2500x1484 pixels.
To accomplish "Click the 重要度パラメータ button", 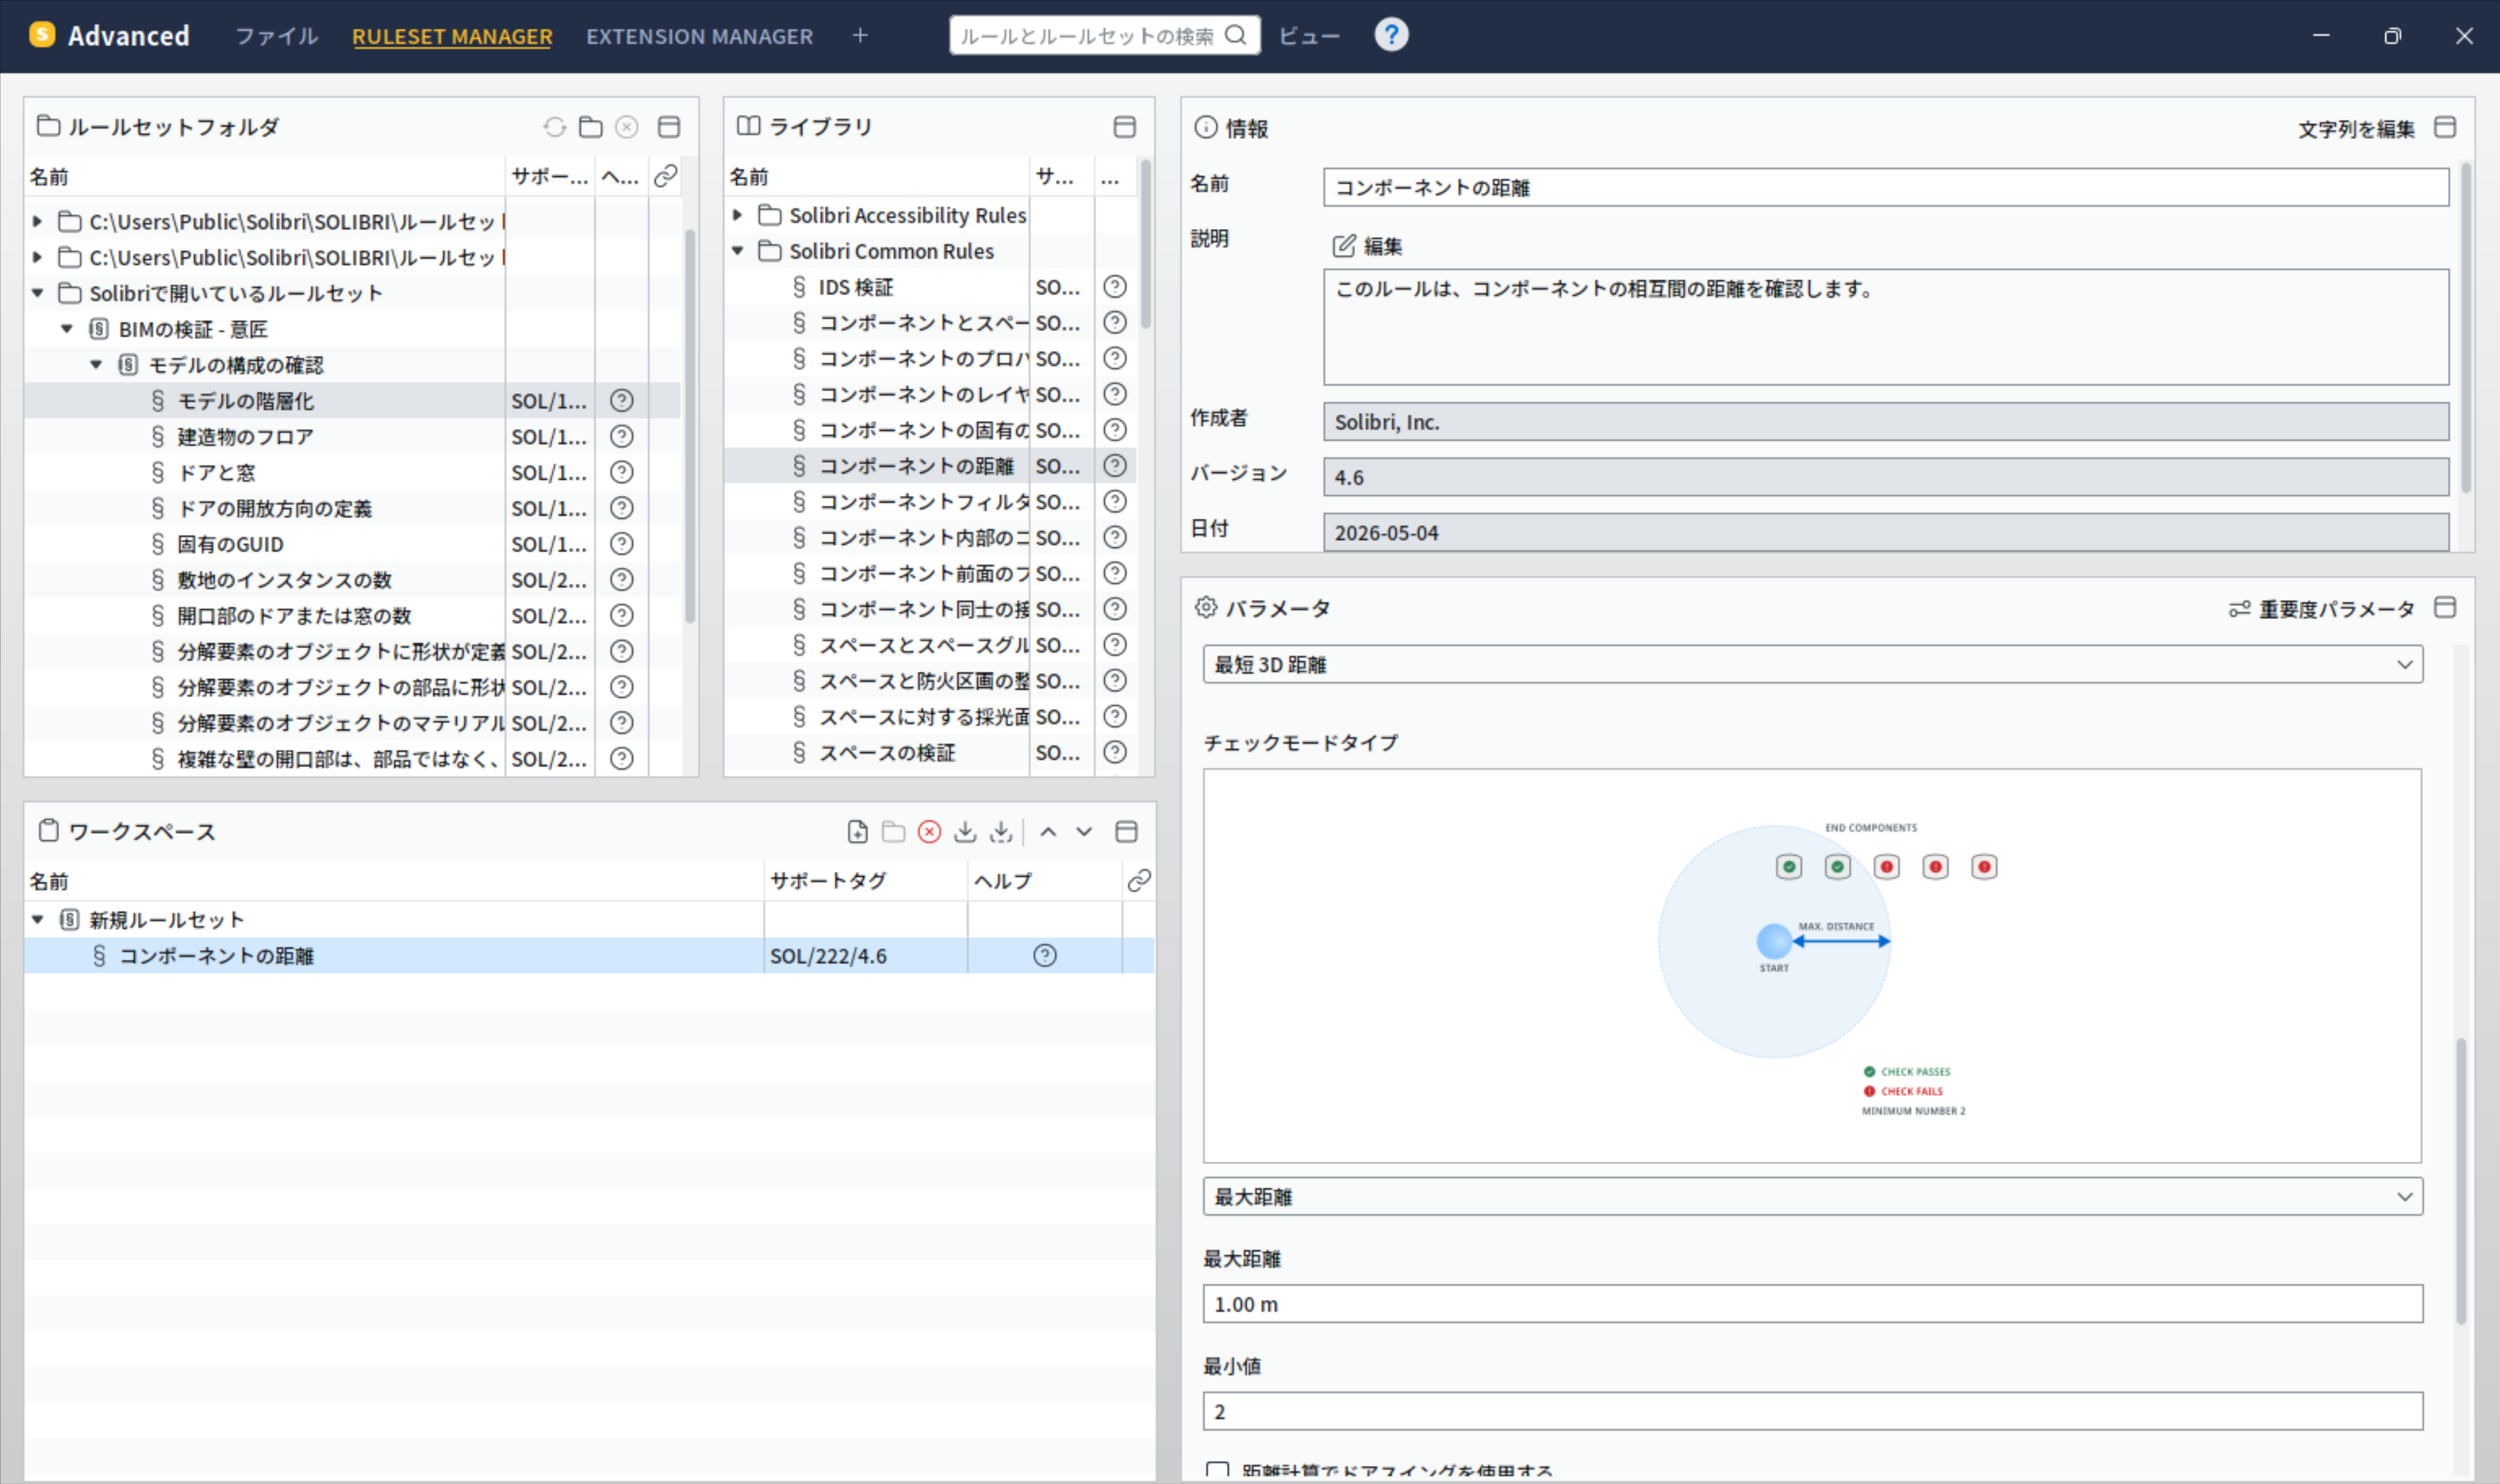I will tap(2322, 609).
